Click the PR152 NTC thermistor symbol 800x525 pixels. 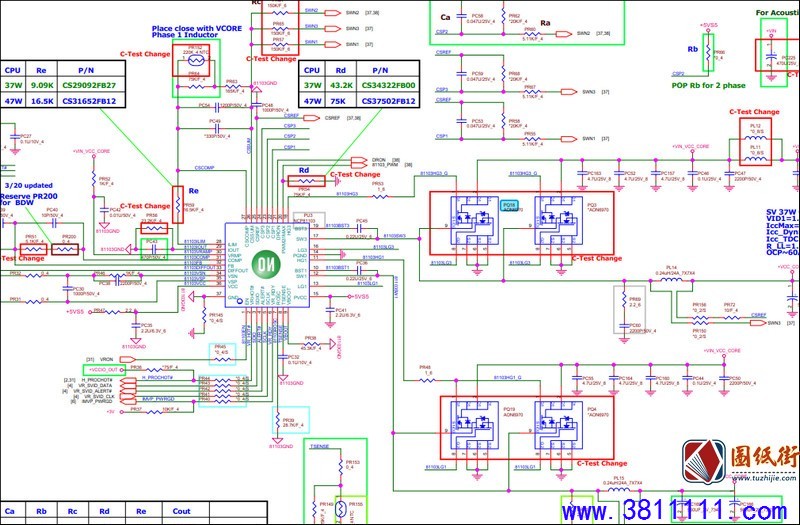coord(195,61)
